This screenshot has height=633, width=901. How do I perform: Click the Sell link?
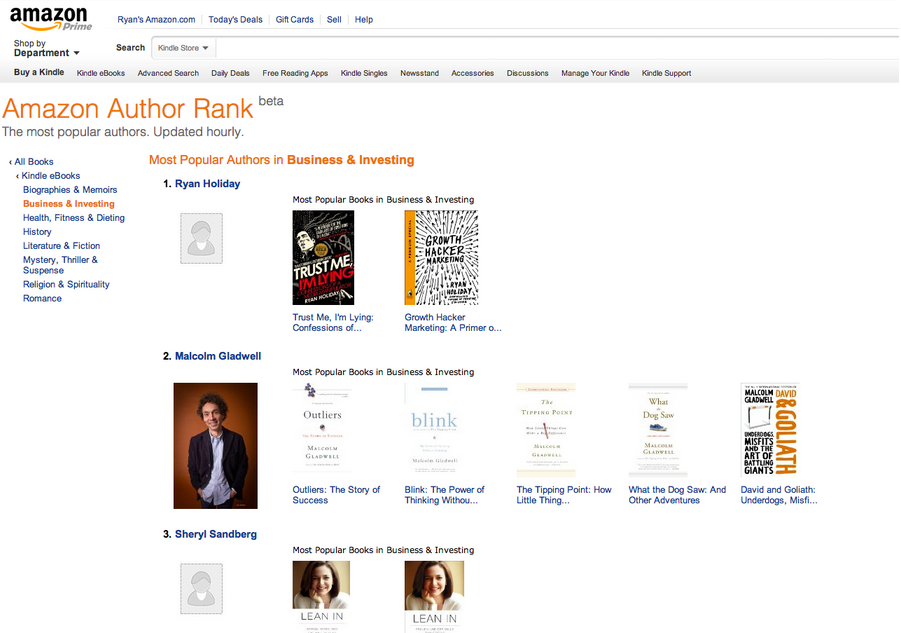[334, 20]
